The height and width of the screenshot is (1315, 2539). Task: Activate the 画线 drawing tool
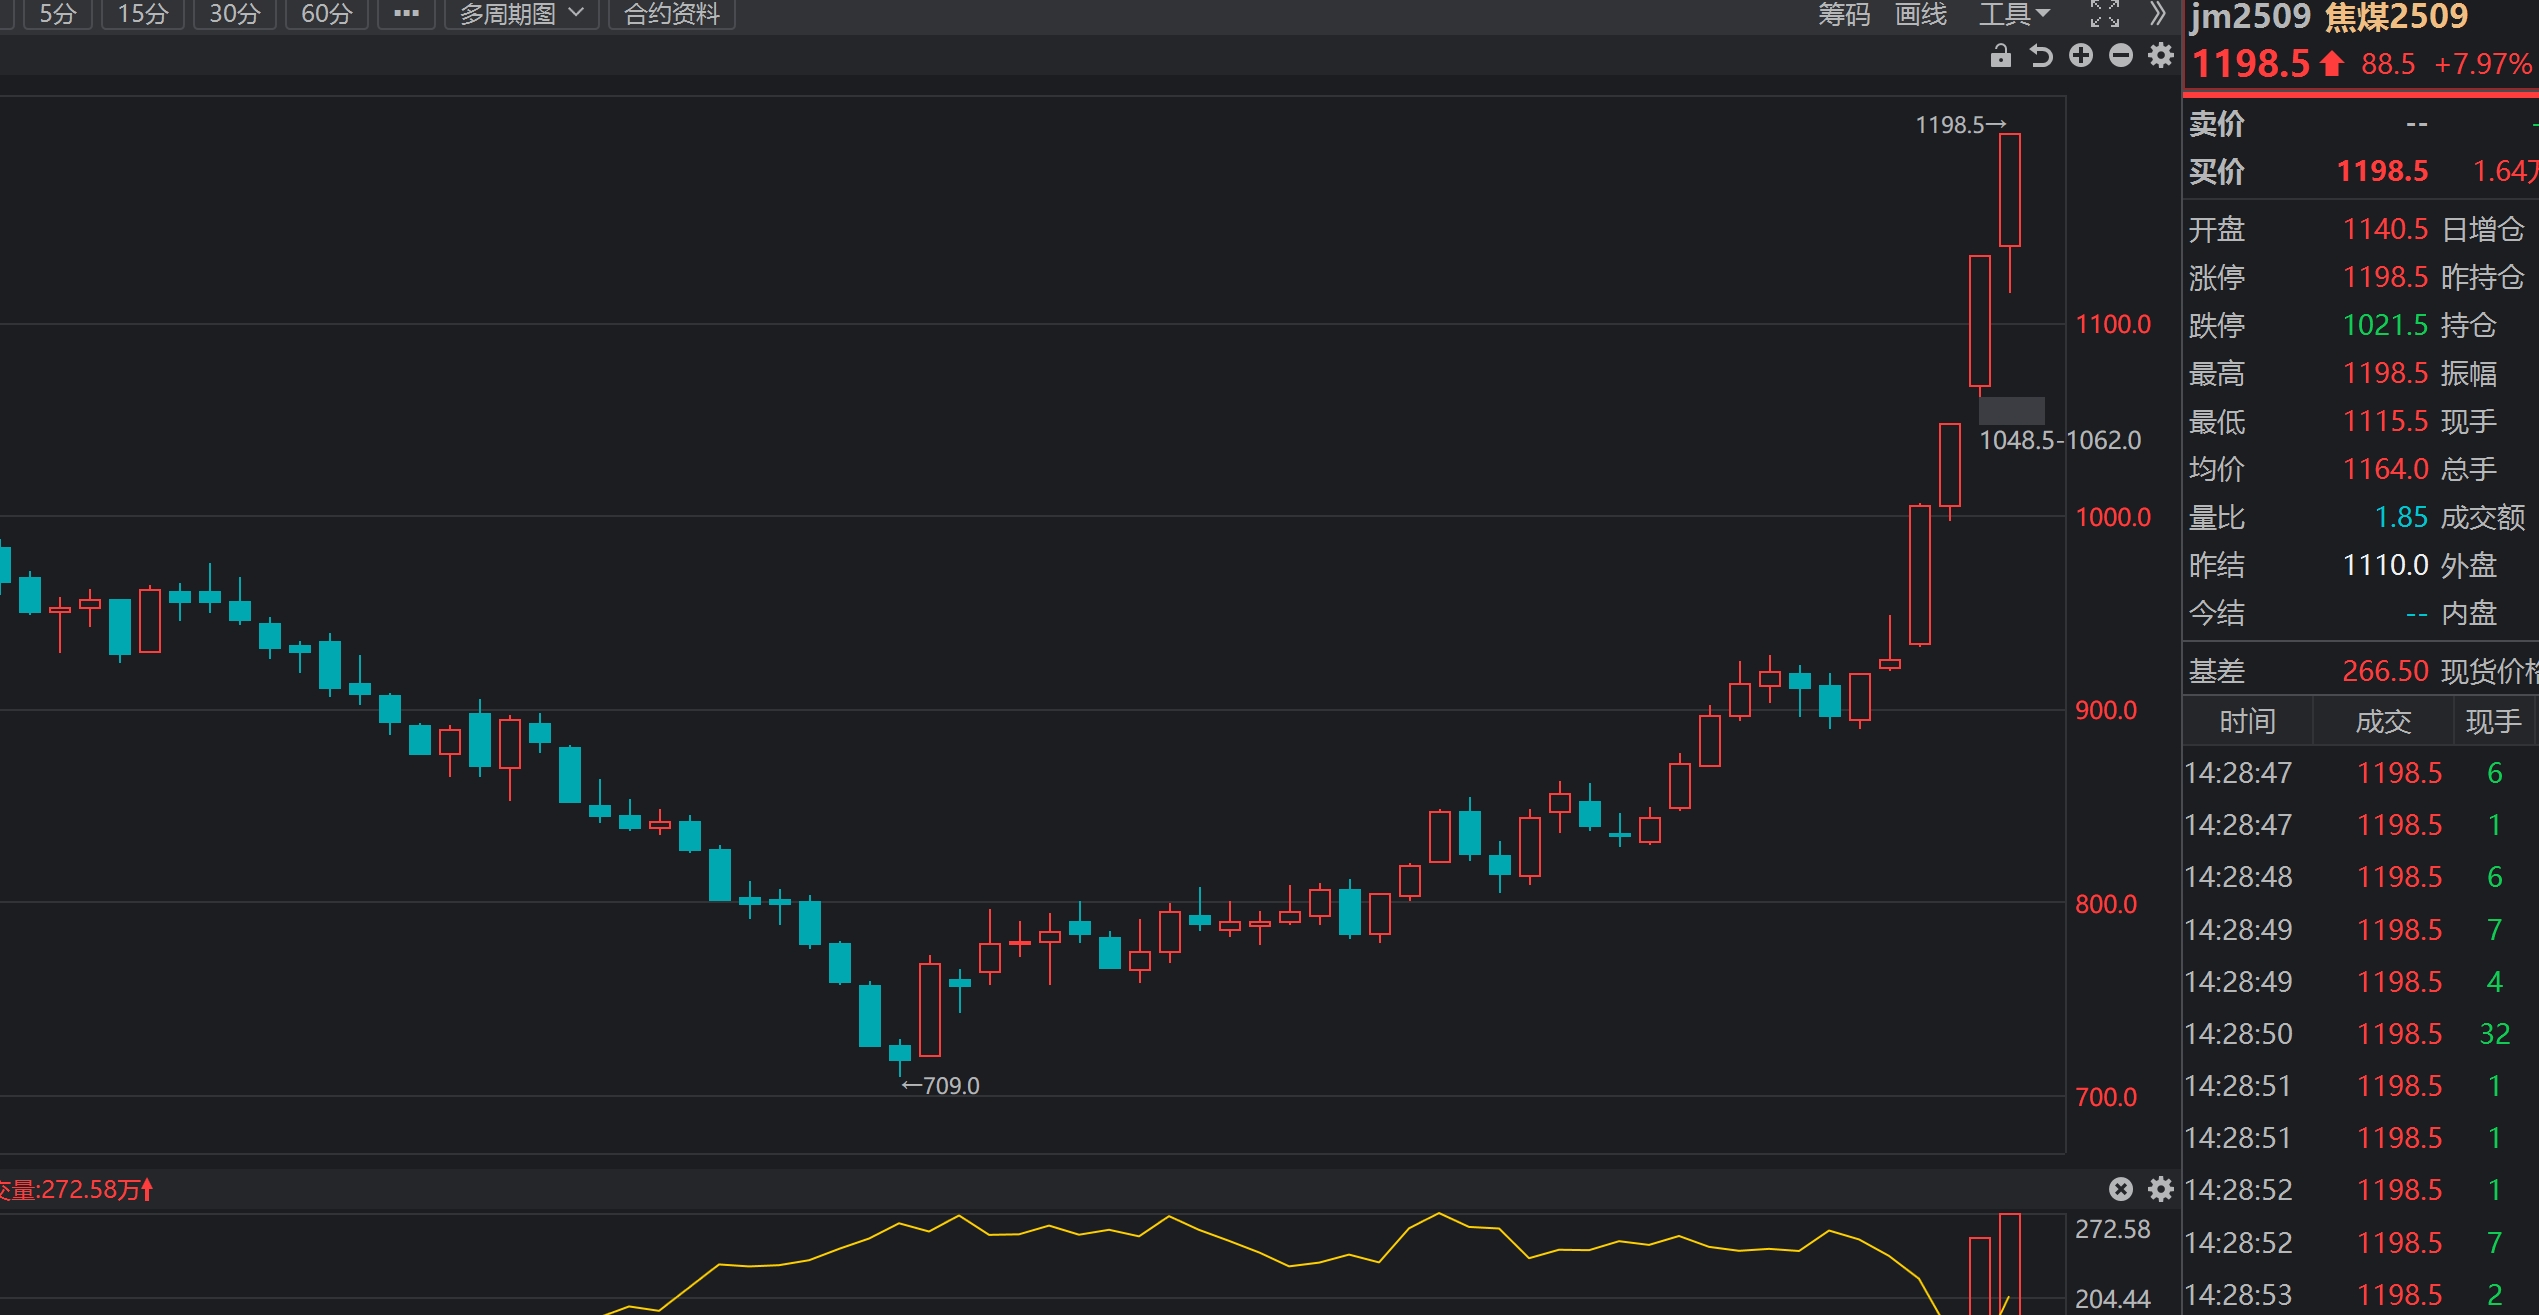pos(1920,14)
